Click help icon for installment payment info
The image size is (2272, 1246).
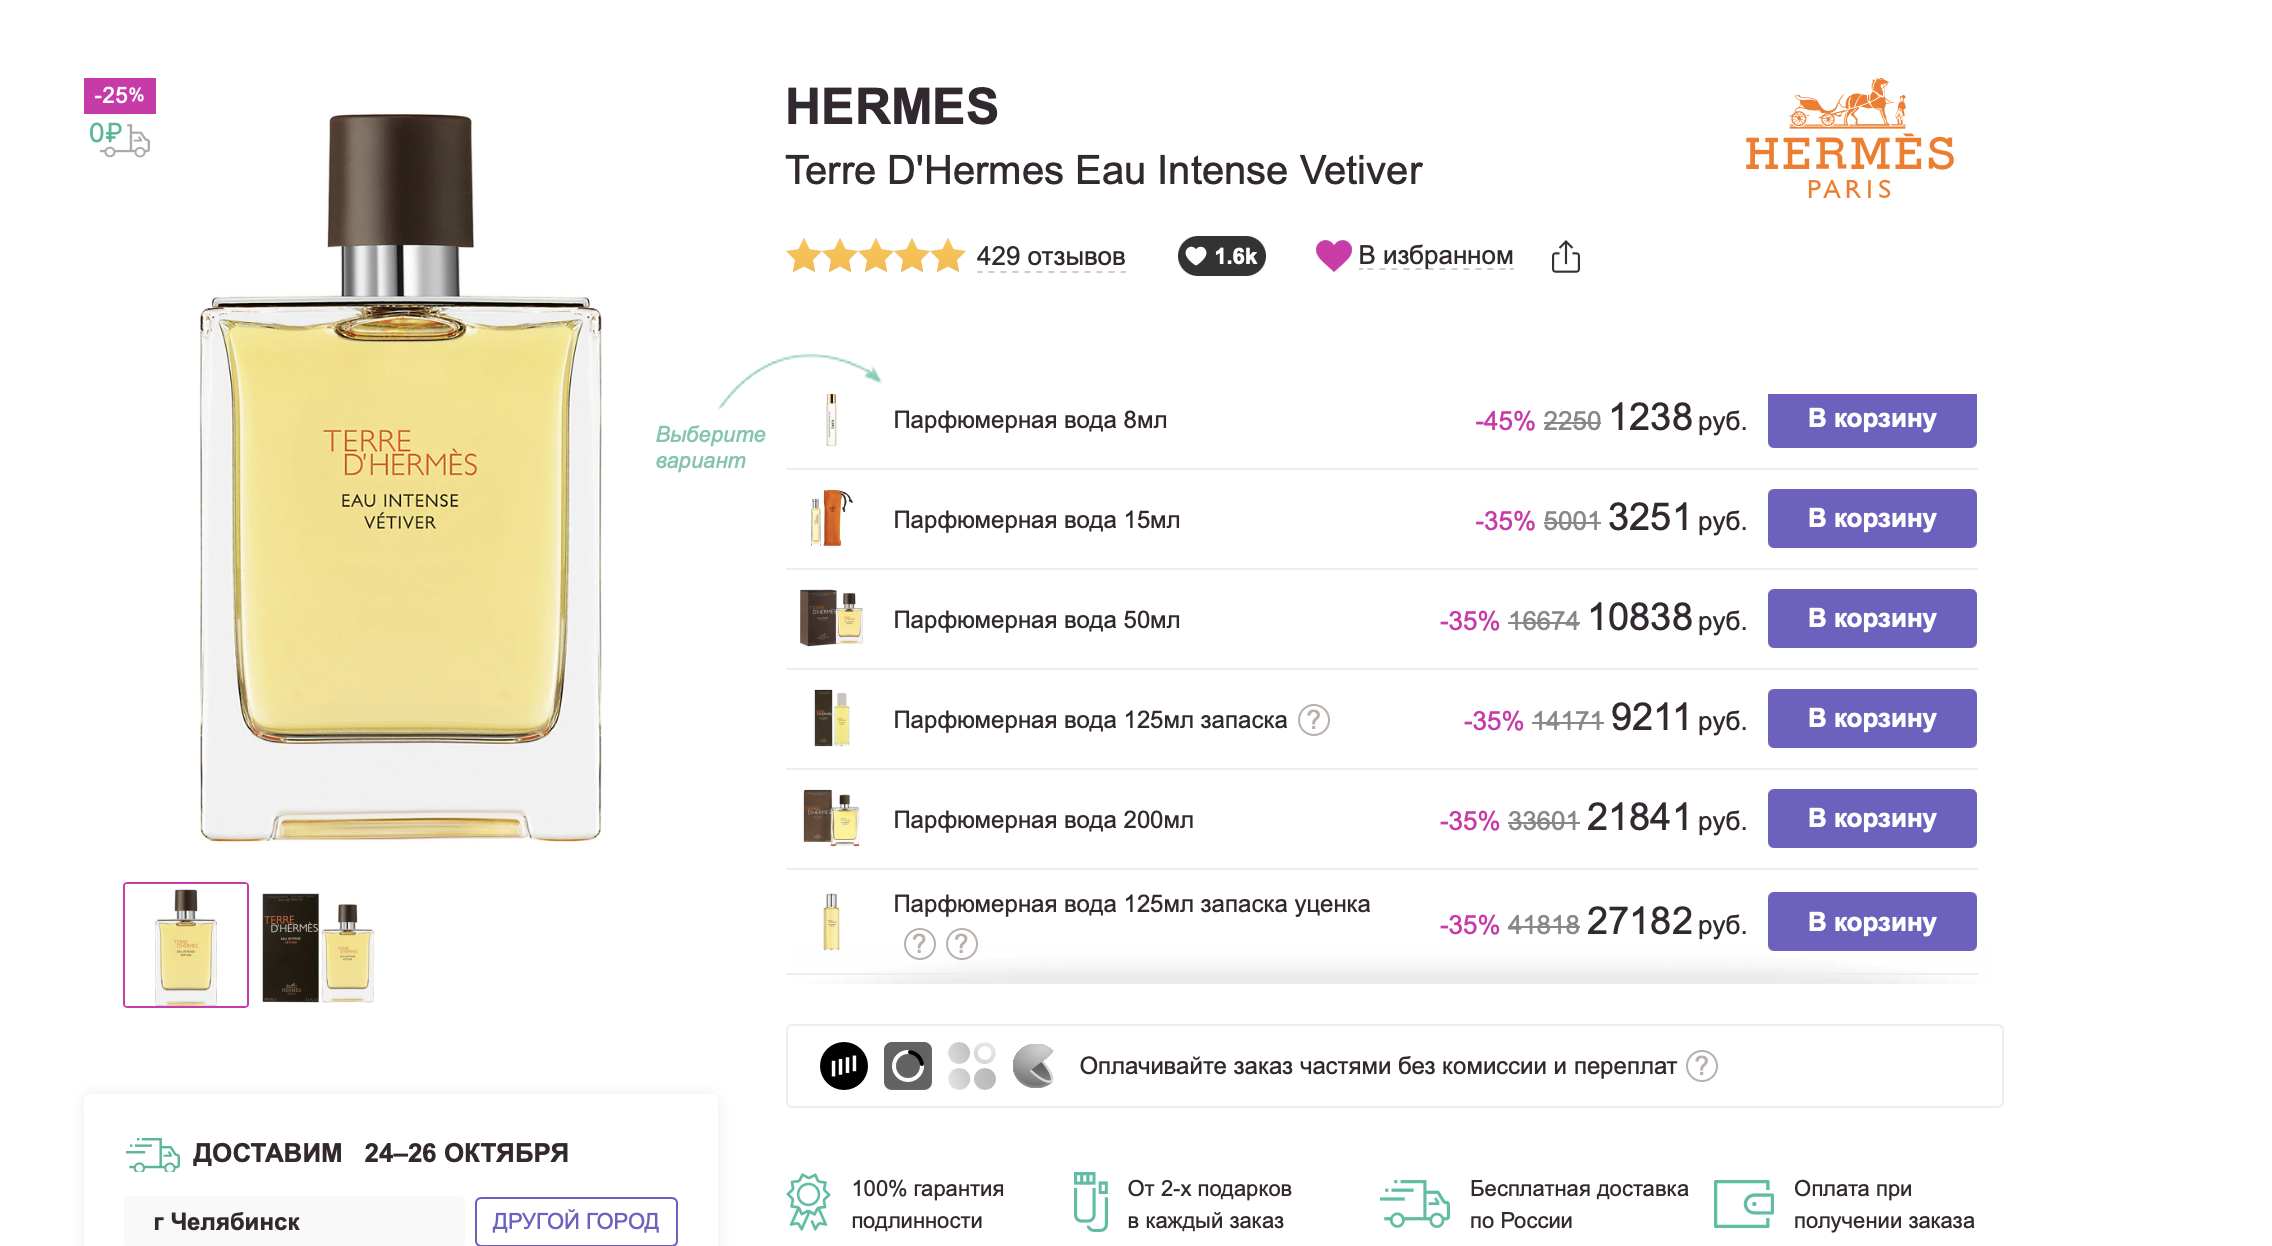[x=1701, y=1066]
